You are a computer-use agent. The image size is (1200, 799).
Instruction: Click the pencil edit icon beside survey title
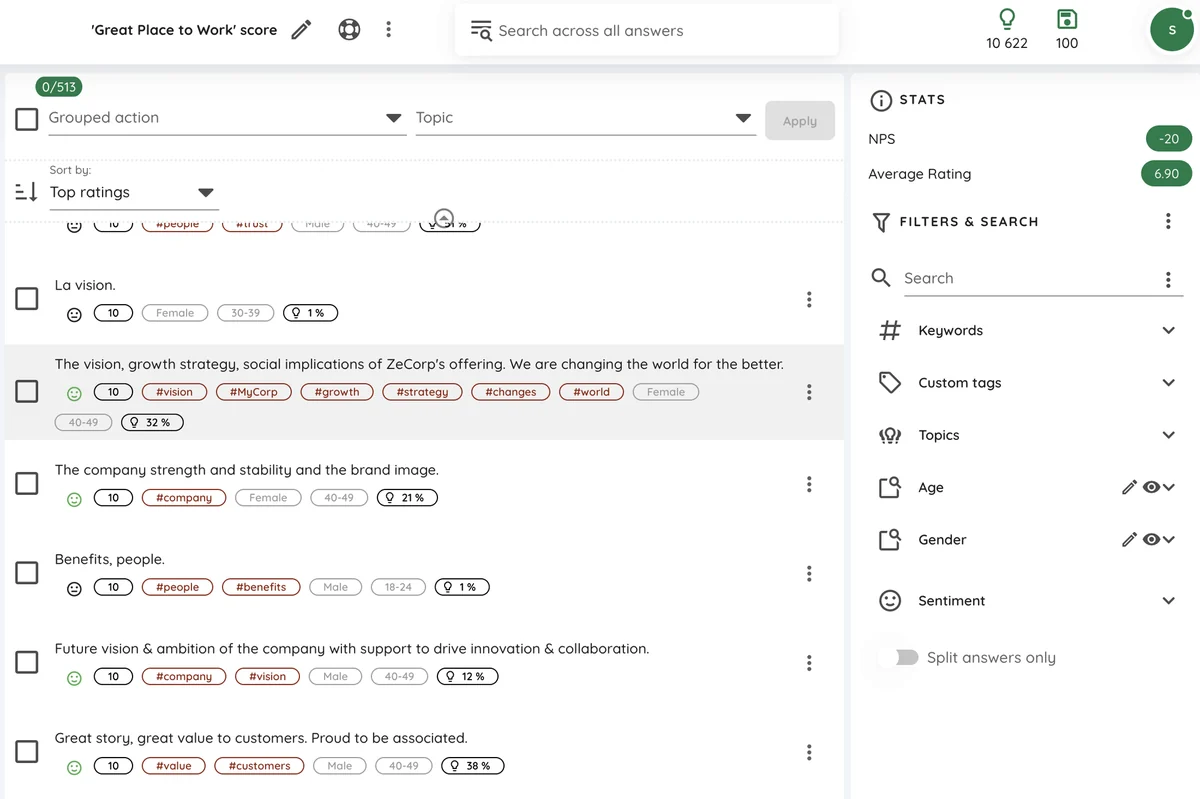click(x=301, y=30)
